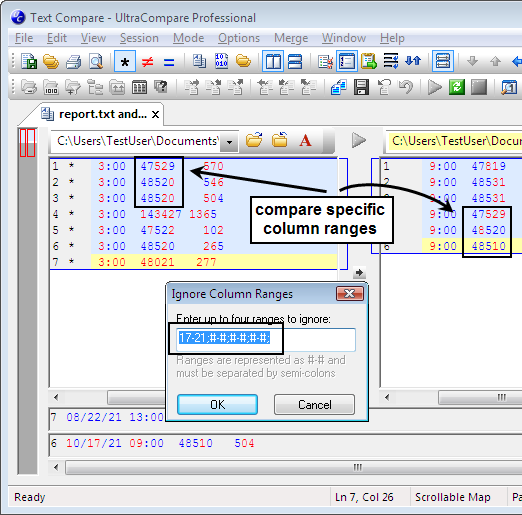Close the Ignore Column Ranges dialog
Viewport: 522px width, 515px height.
point(350,294)
